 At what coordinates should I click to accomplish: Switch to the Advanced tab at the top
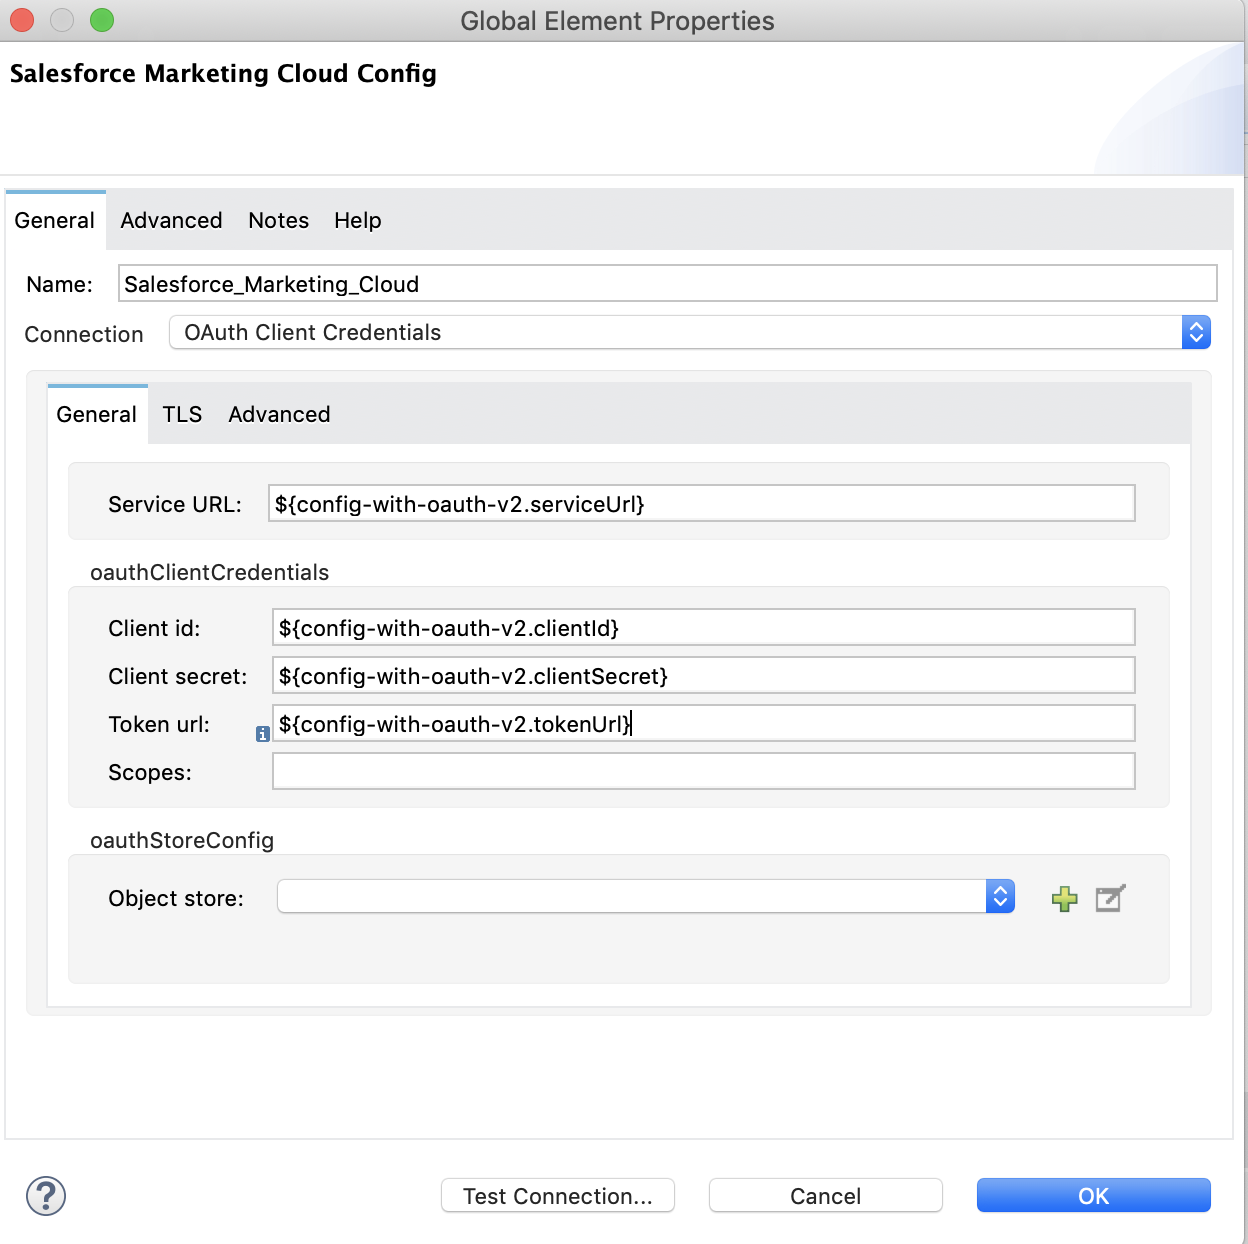[x=170, y=220]
